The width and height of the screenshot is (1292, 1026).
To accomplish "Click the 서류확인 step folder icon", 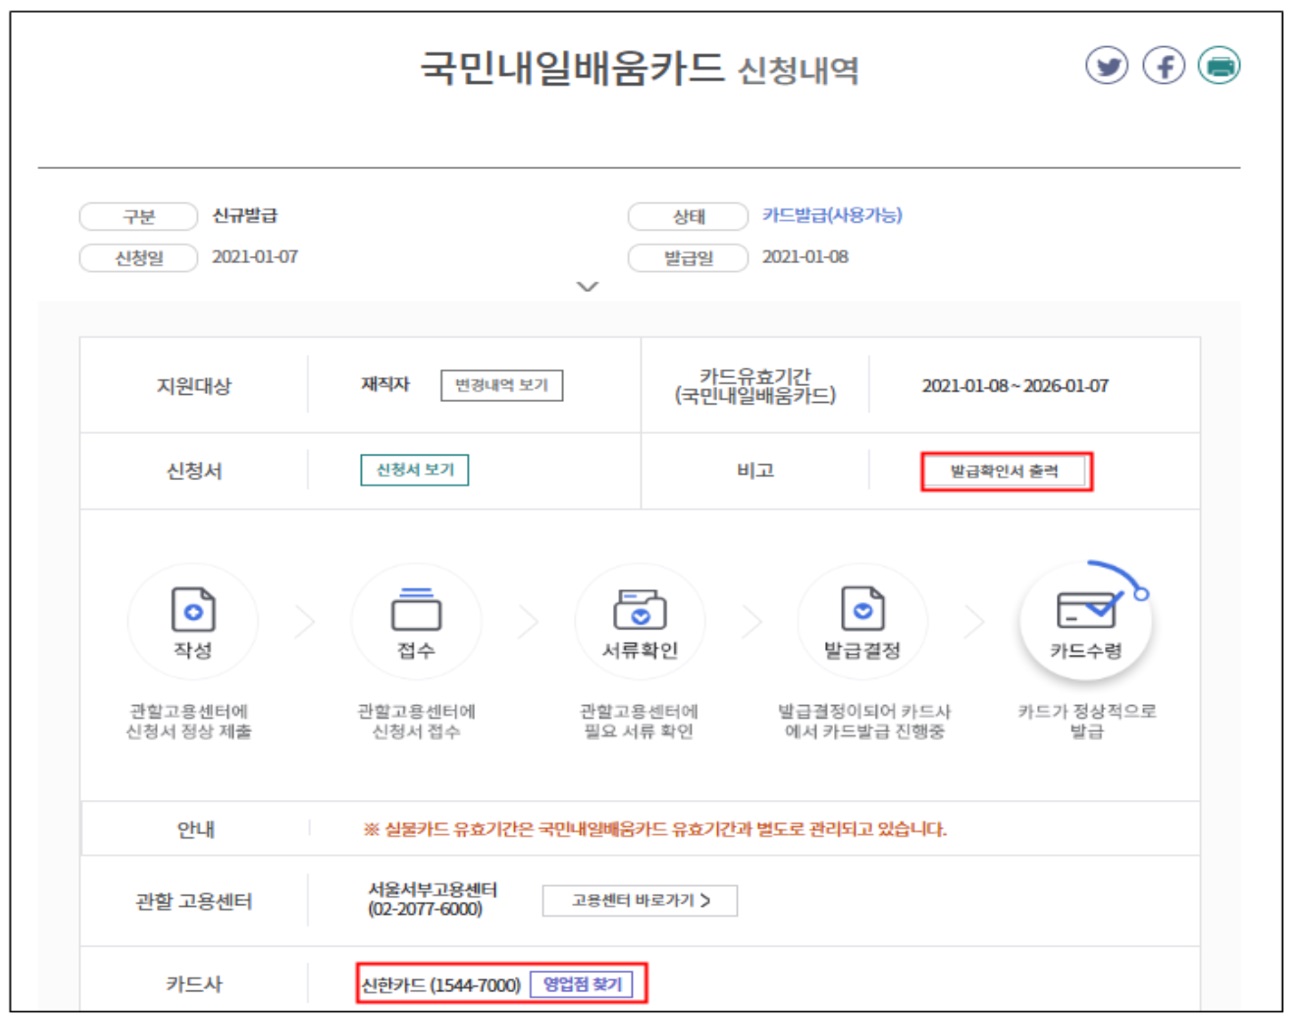I will (x=640, y=609).
